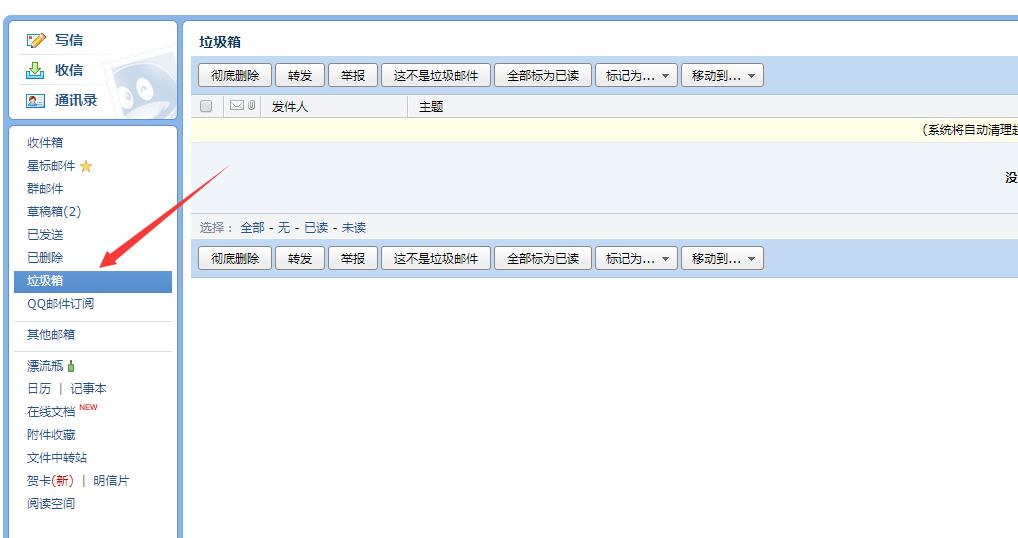Click the bottom 举报 button

point(353,258)
